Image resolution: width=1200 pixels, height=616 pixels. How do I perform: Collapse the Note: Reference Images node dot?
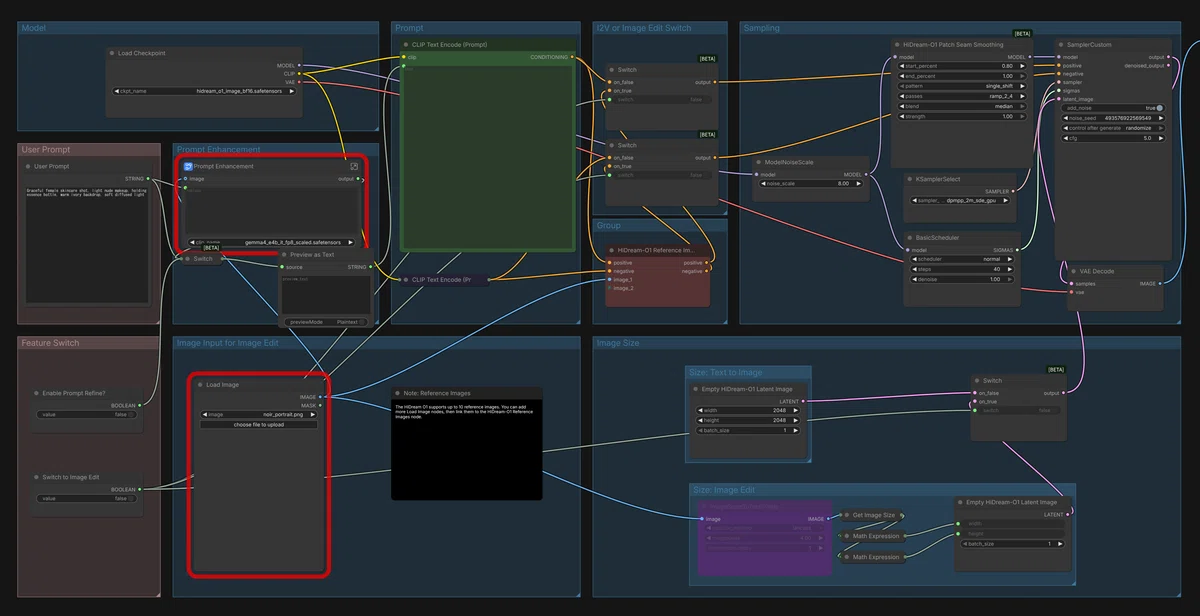(397, 393)
